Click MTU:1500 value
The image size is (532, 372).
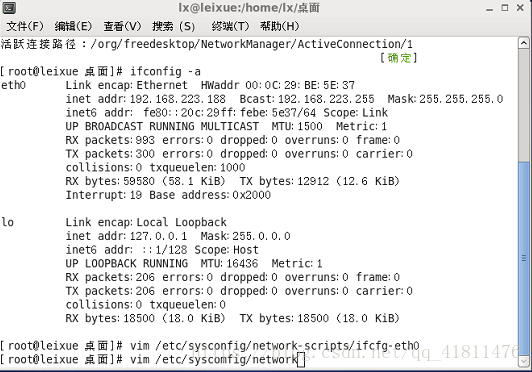(297, 126)
